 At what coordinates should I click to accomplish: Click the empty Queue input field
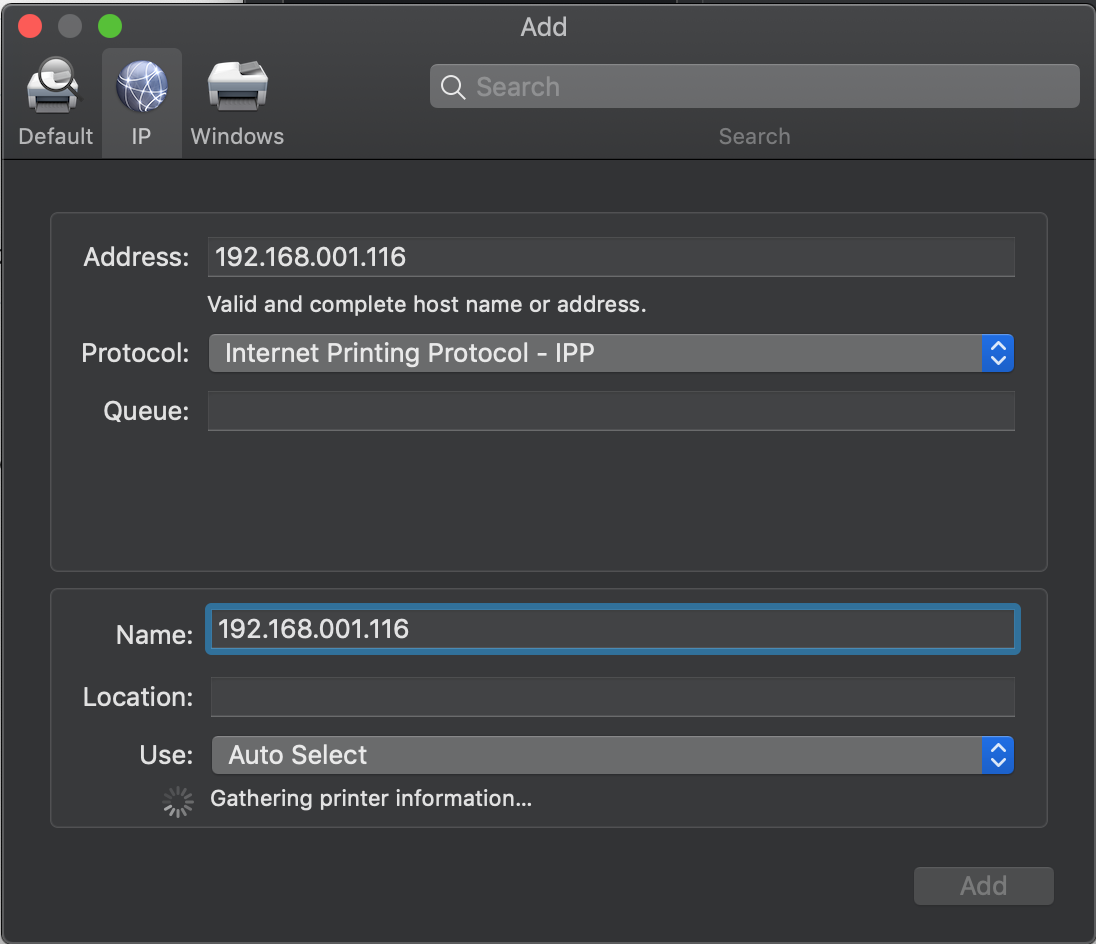coord(611,411)
